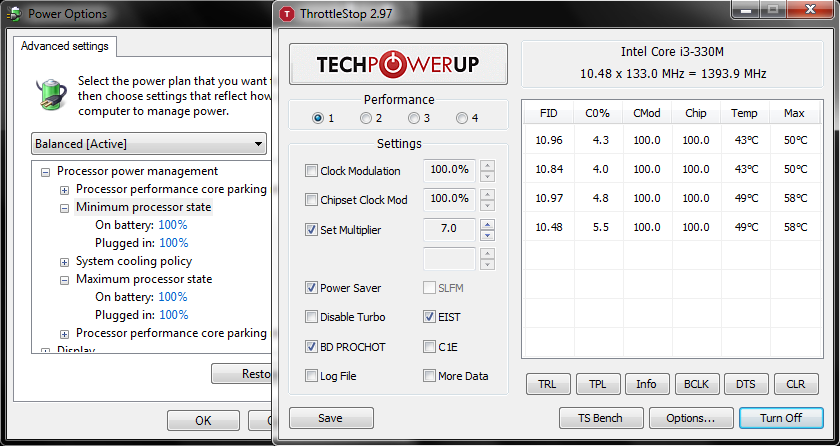Viewport: 840px width, 446px height.
Task: Click the TRL button
Action: [548, 384]
